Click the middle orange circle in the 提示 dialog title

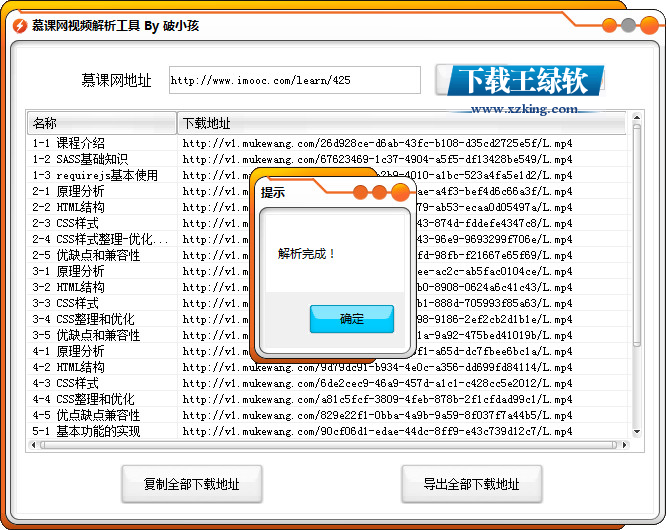pyautogui.click(x=379, y=192)
